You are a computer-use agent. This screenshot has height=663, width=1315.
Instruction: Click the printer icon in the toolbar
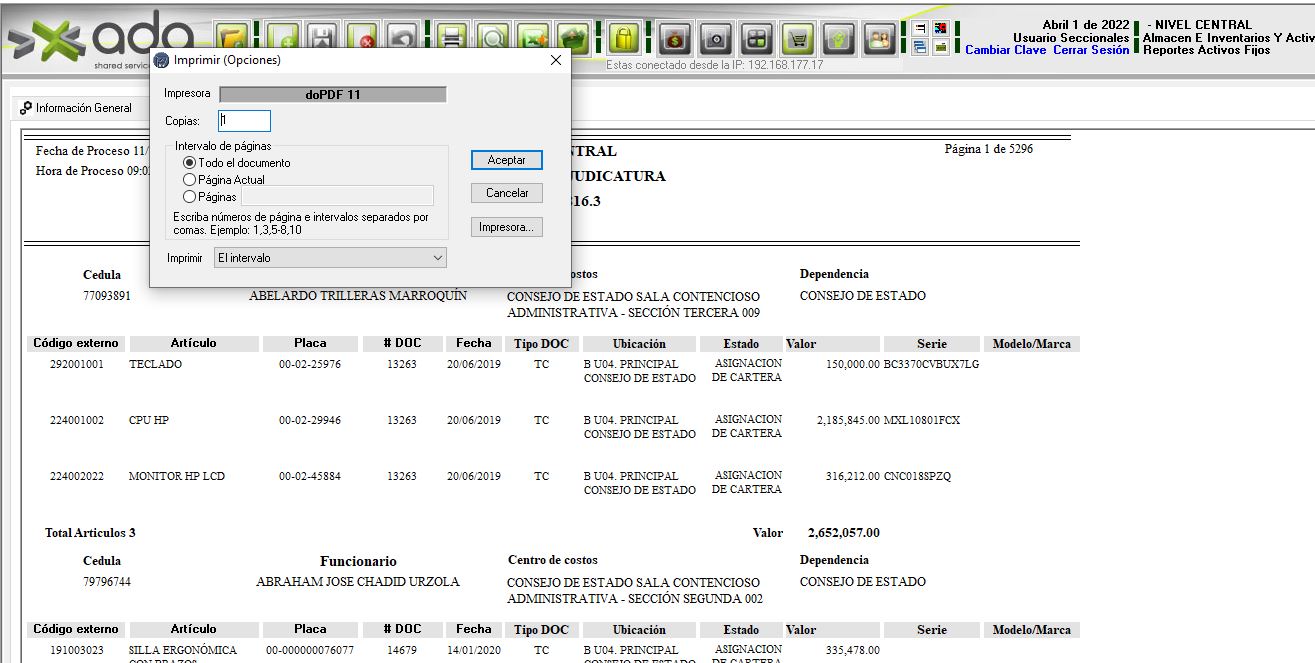[x=452, y=38]
